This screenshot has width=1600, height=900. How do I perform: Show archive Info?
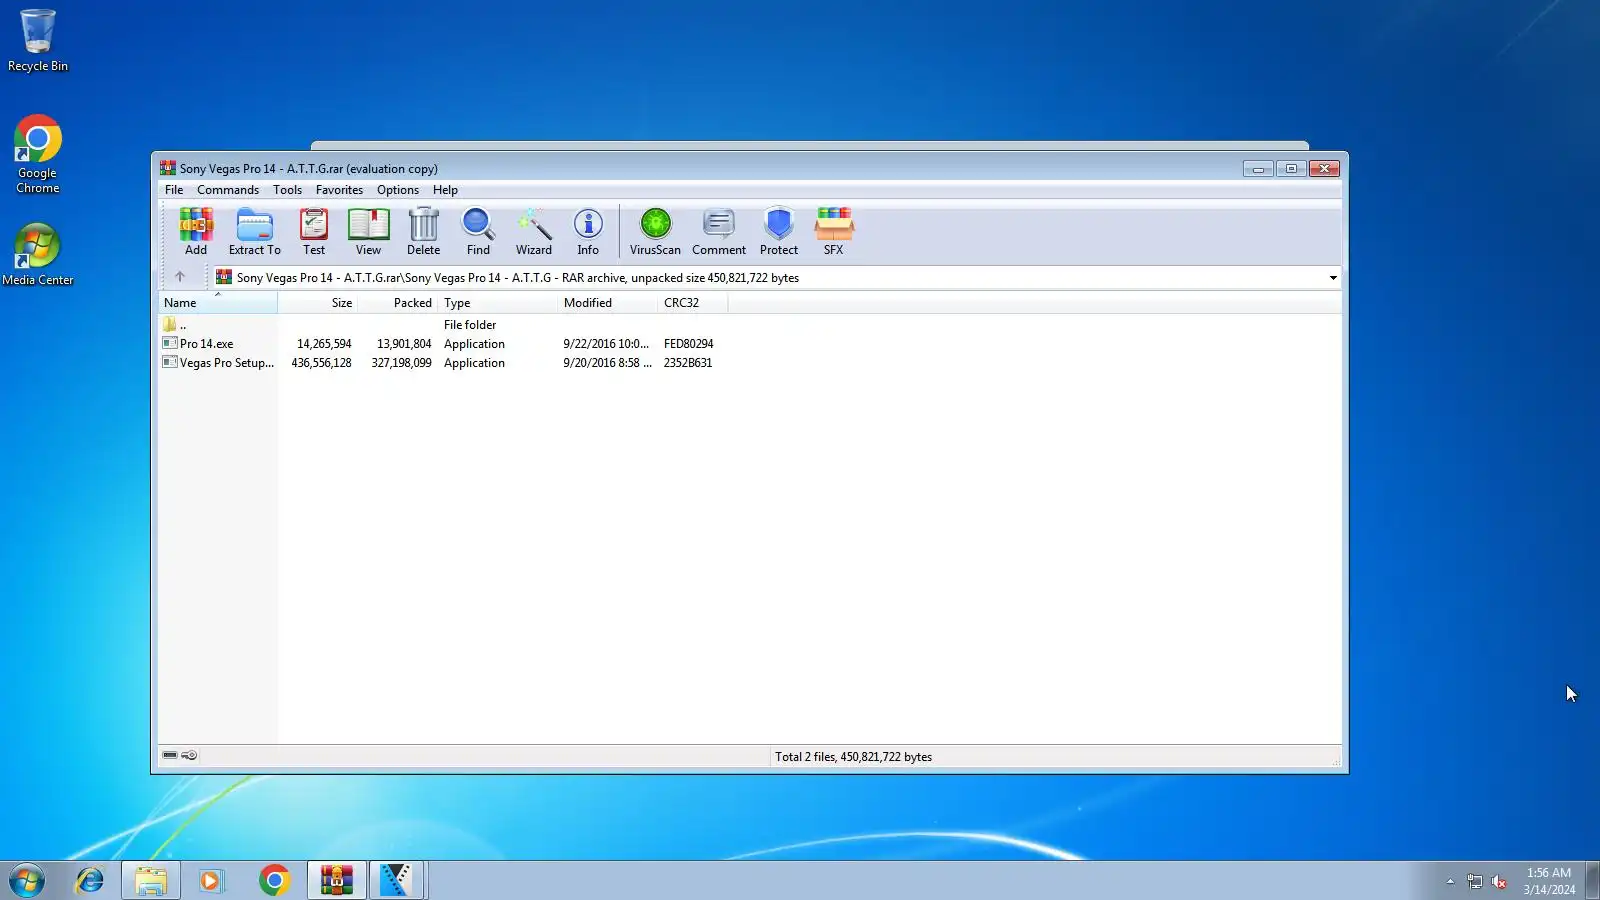pos(588,231)
